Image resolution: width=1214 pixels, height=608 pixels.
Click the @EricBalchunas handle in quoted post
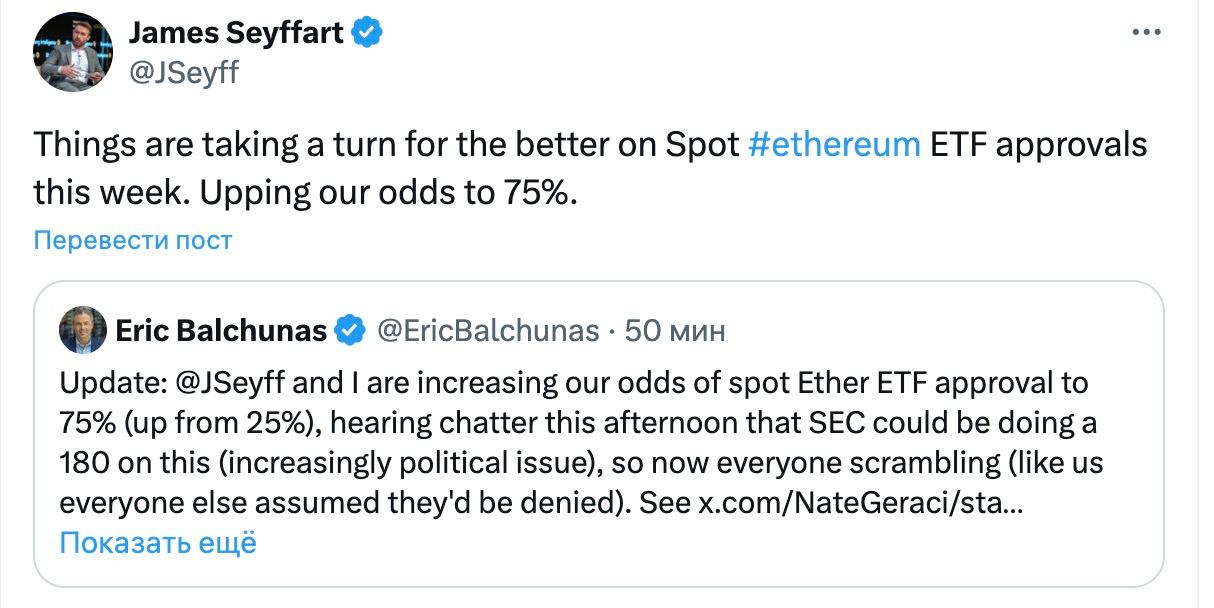487,330
